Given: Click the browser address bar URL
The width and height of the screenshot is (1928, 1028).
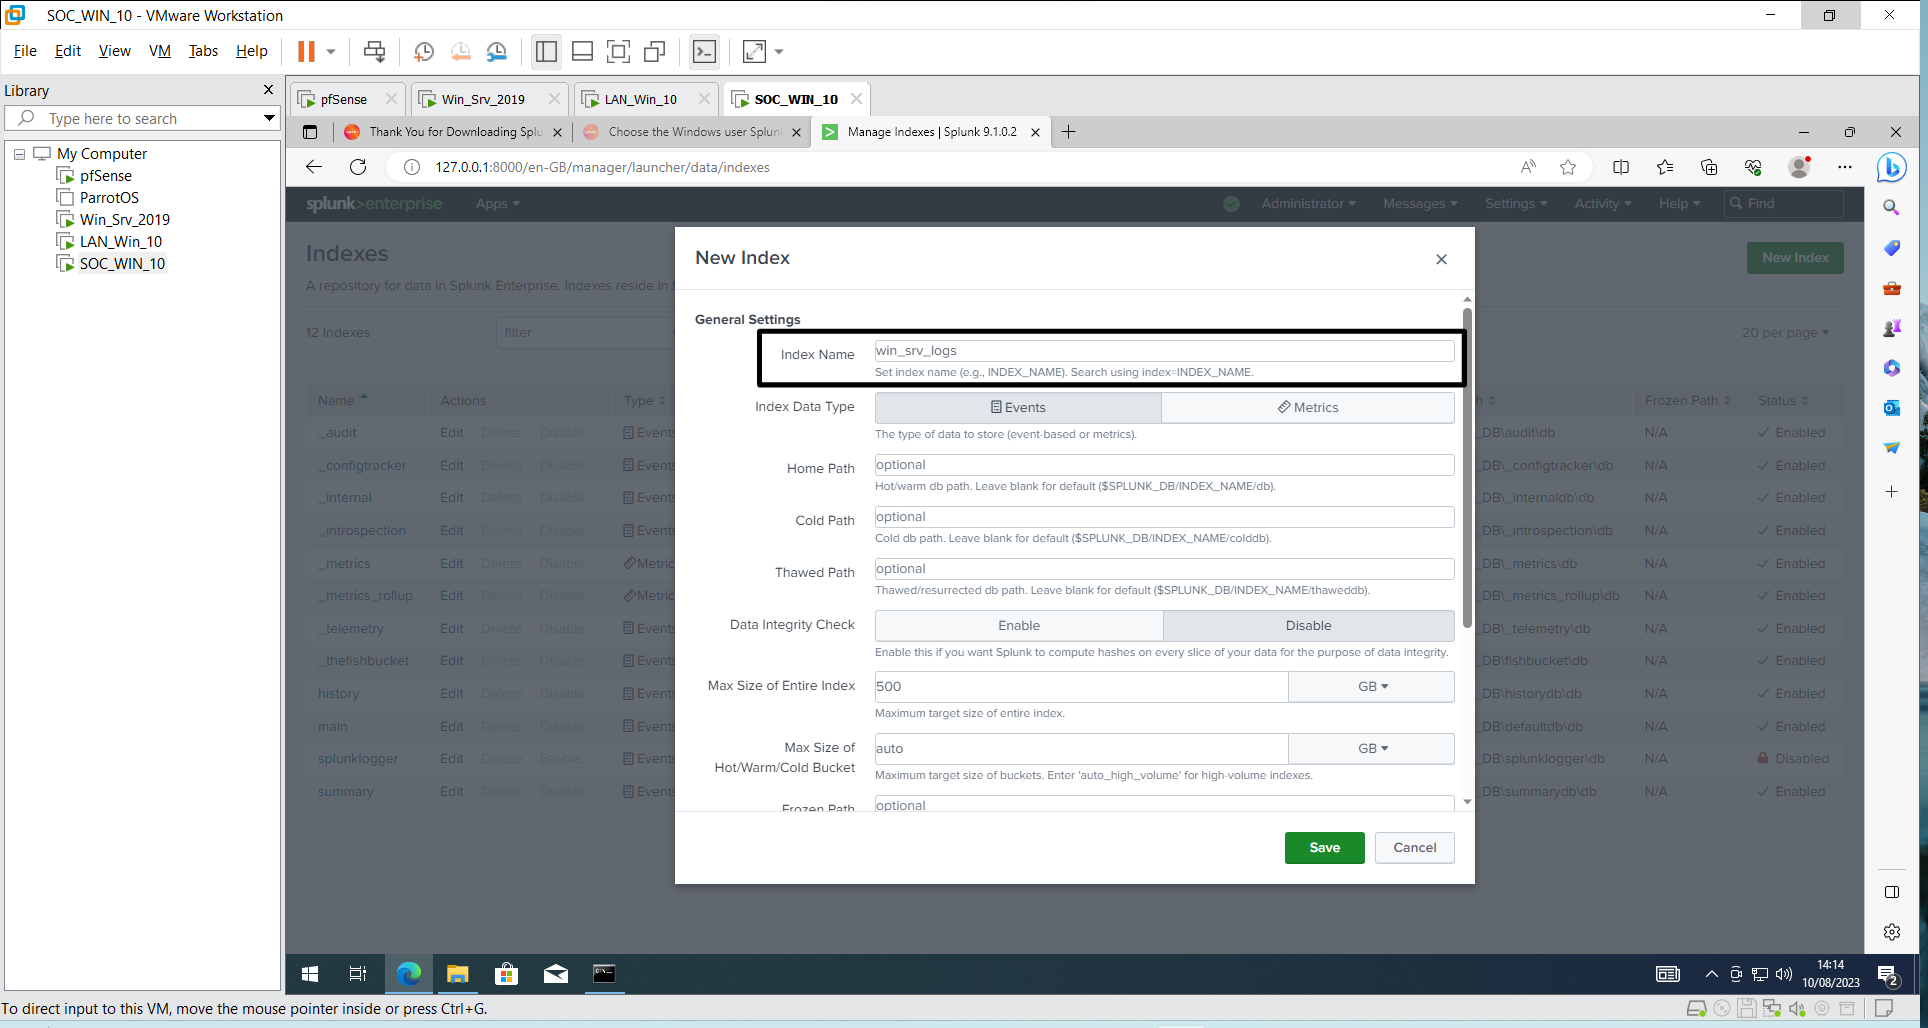Looking at the screenshot, I should (602, 167).
